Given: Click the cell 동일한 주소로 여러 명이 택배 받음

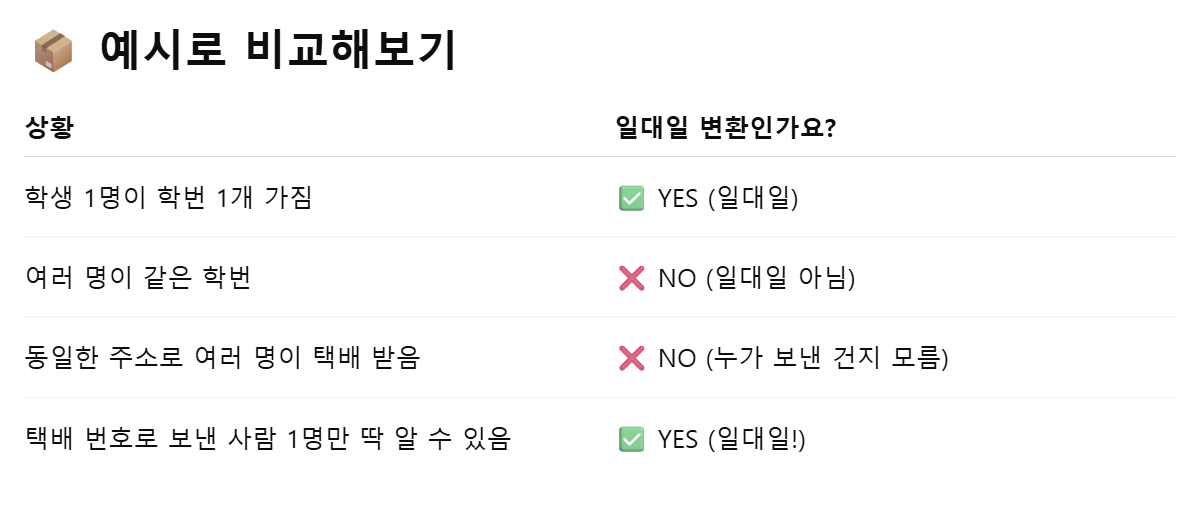Looking at the screenshot, I should [x=223, y=359].
